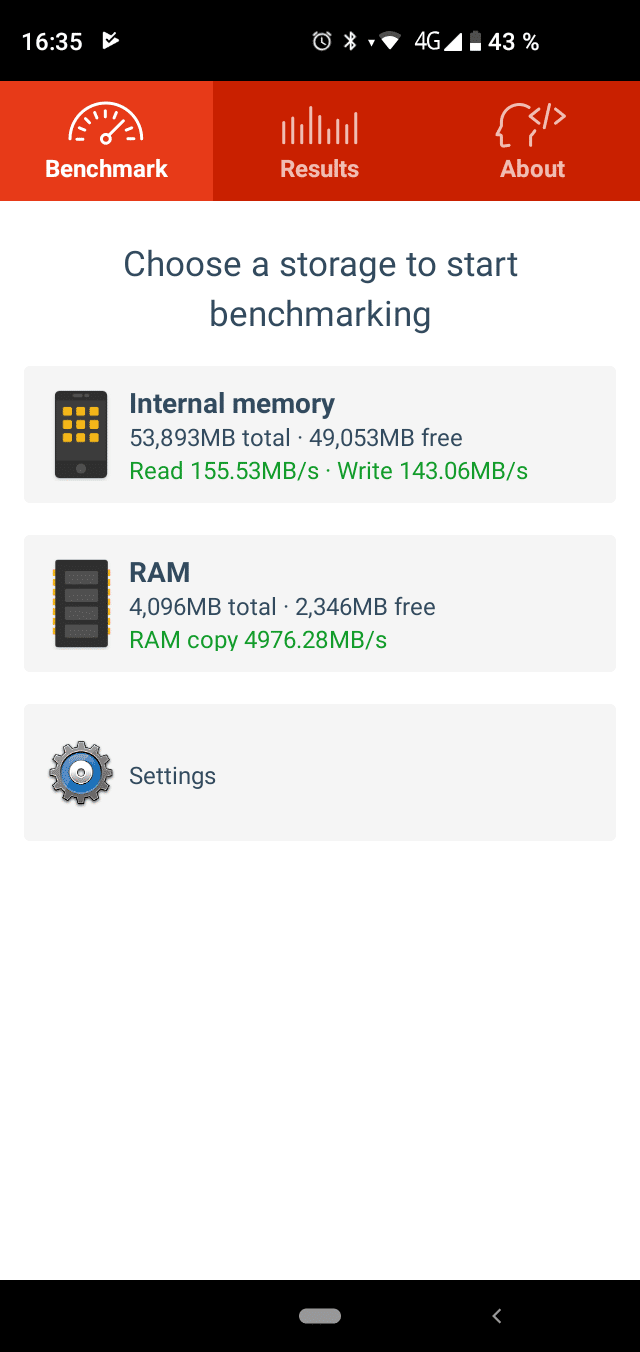The width and height of the screenshot is (640, 1352).
Task: Open the Benchmark tab speedometer icon
Action: coord(105,124)
